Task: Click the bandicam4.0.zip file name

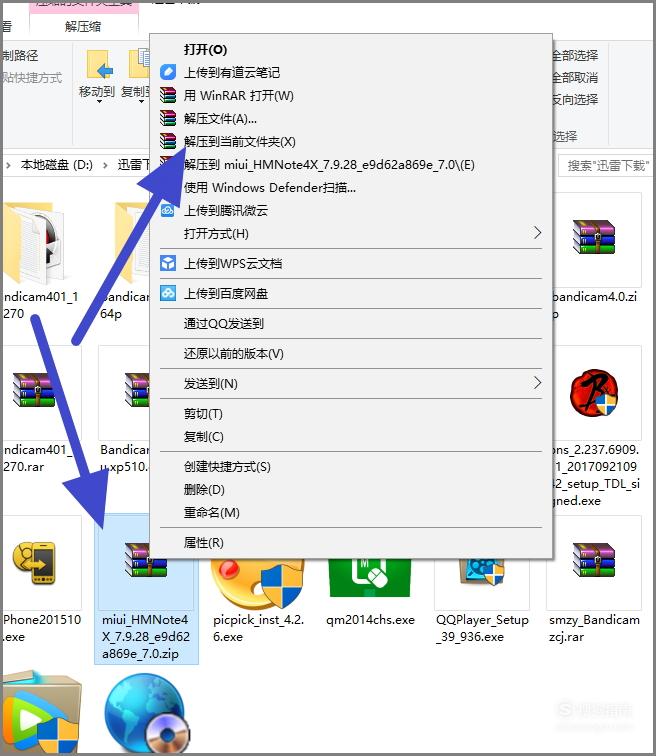Action: click(595, 305)
